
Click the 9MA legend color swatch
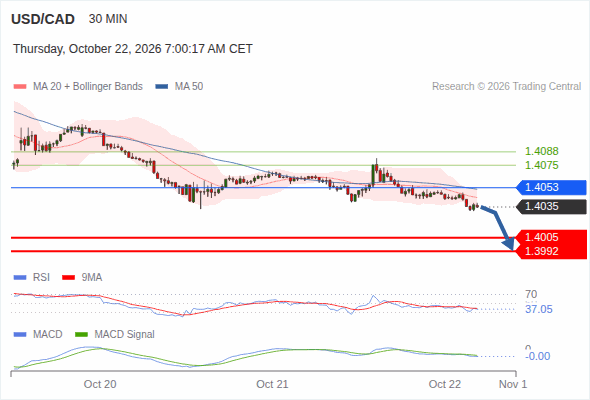(x=68, y=278)
